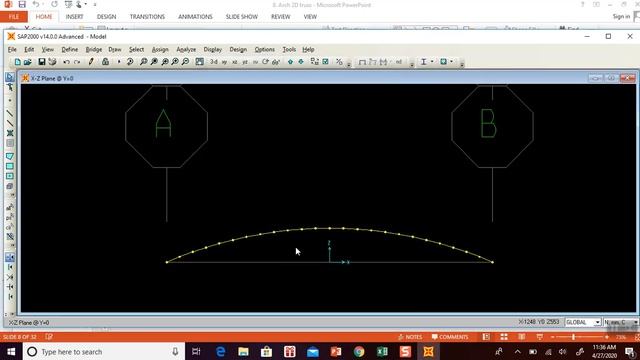Click the HOME tab in PowerPoint ribbon
Viewport: 640px width, 360px height.
pos(44,17)
